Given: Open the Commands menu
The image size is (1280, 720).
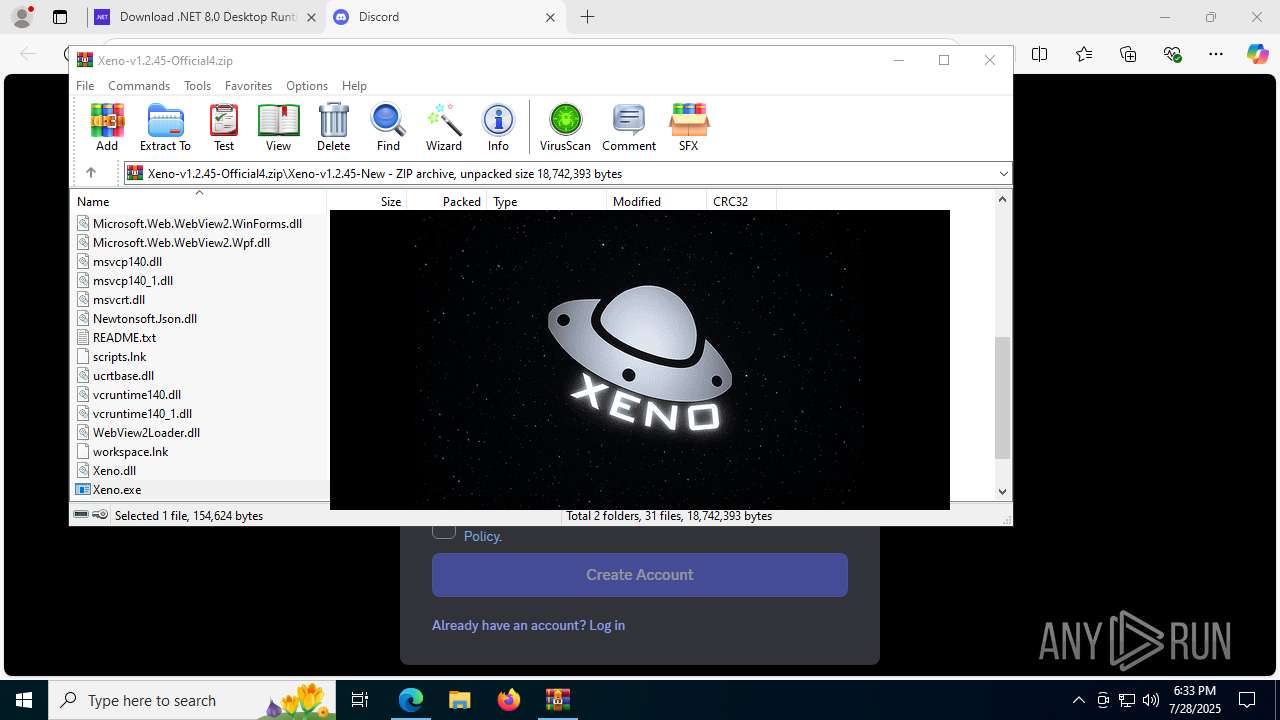Looking at the screenshot, I should tap(139, 86).
